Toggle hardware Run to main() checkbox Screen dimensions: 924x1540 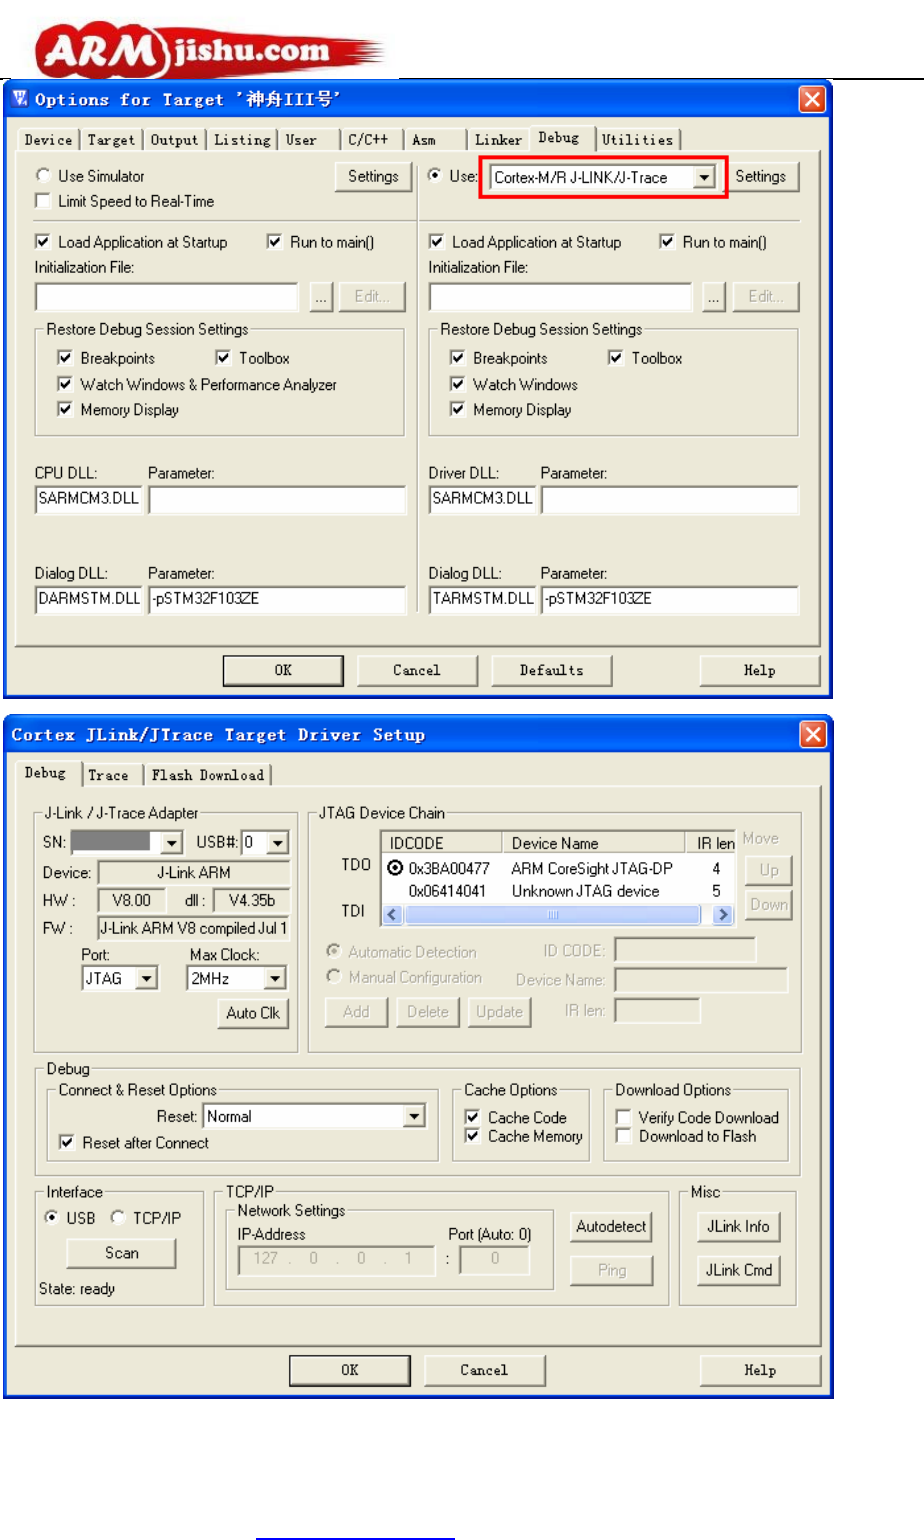pos(667,242)
